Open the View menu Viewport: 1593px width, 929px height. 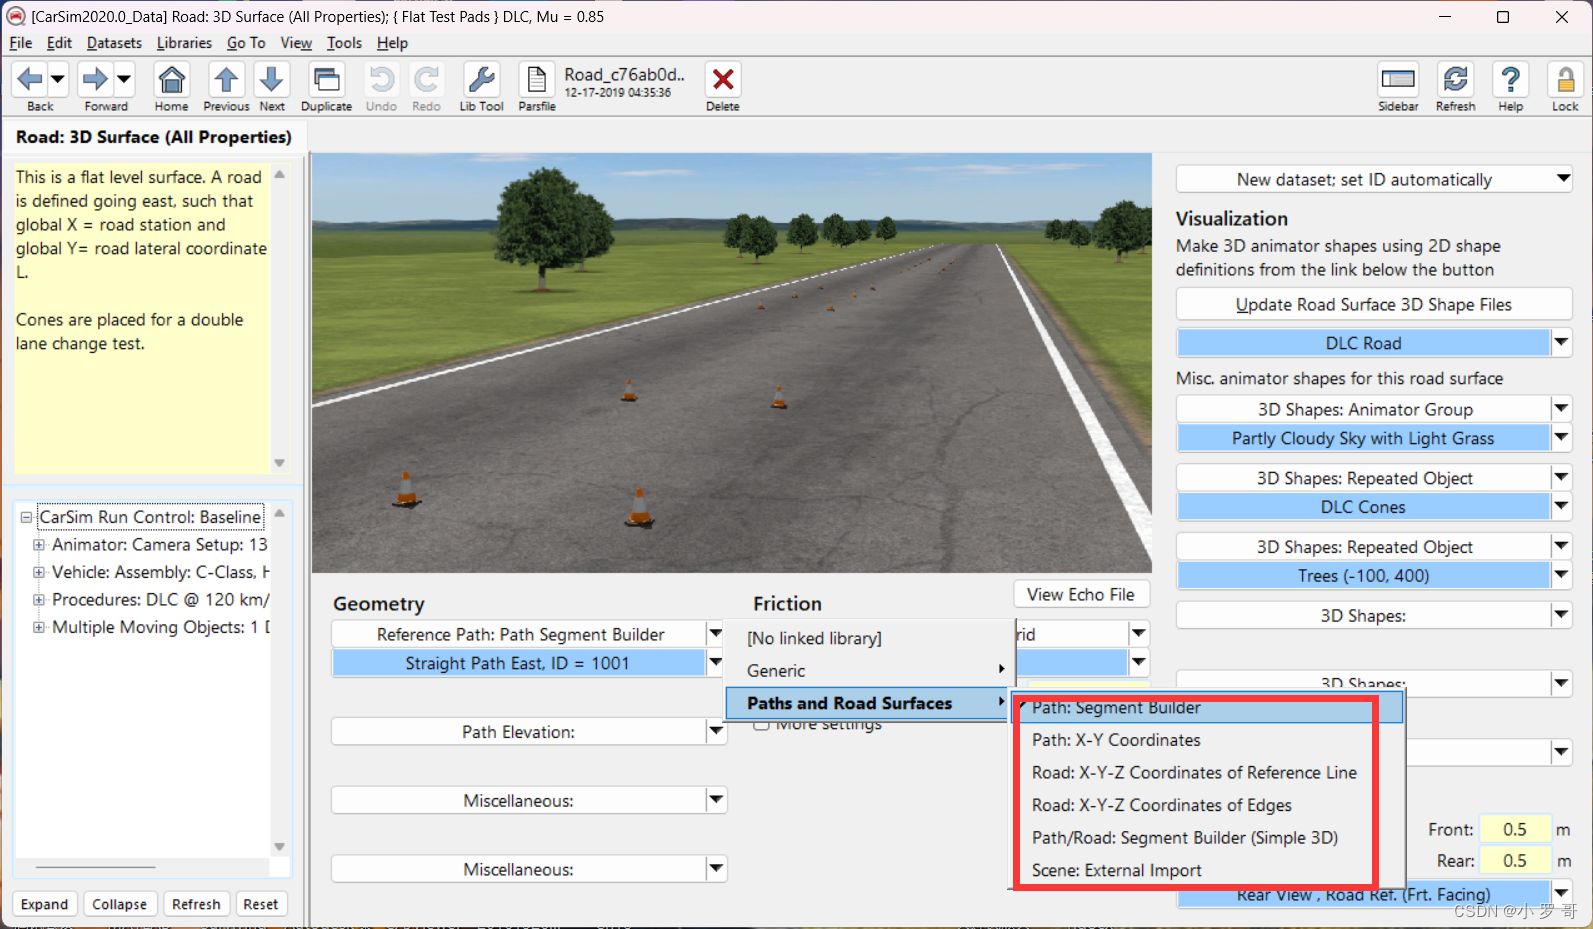[296, 43]
